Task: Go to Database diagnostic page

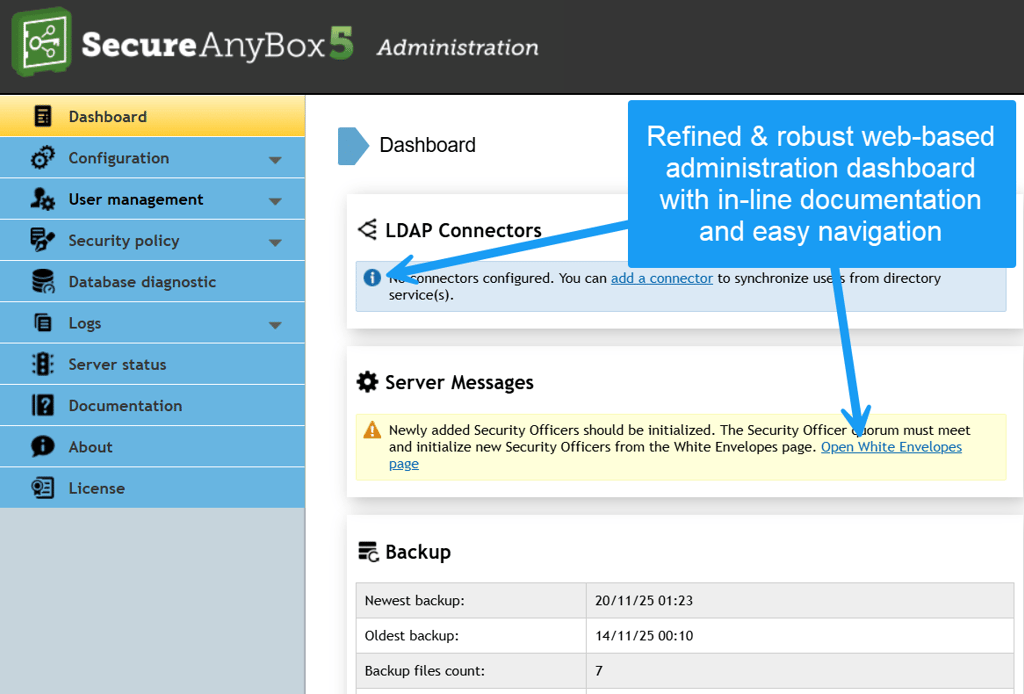Action: pyautogui.click(x=152, y=281)
